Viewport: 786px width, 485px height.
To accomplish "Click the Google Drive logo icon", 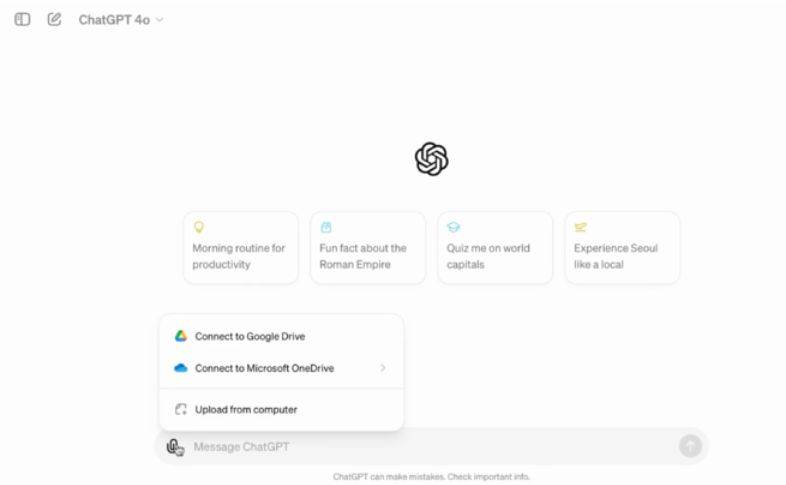I will [181, 336].
